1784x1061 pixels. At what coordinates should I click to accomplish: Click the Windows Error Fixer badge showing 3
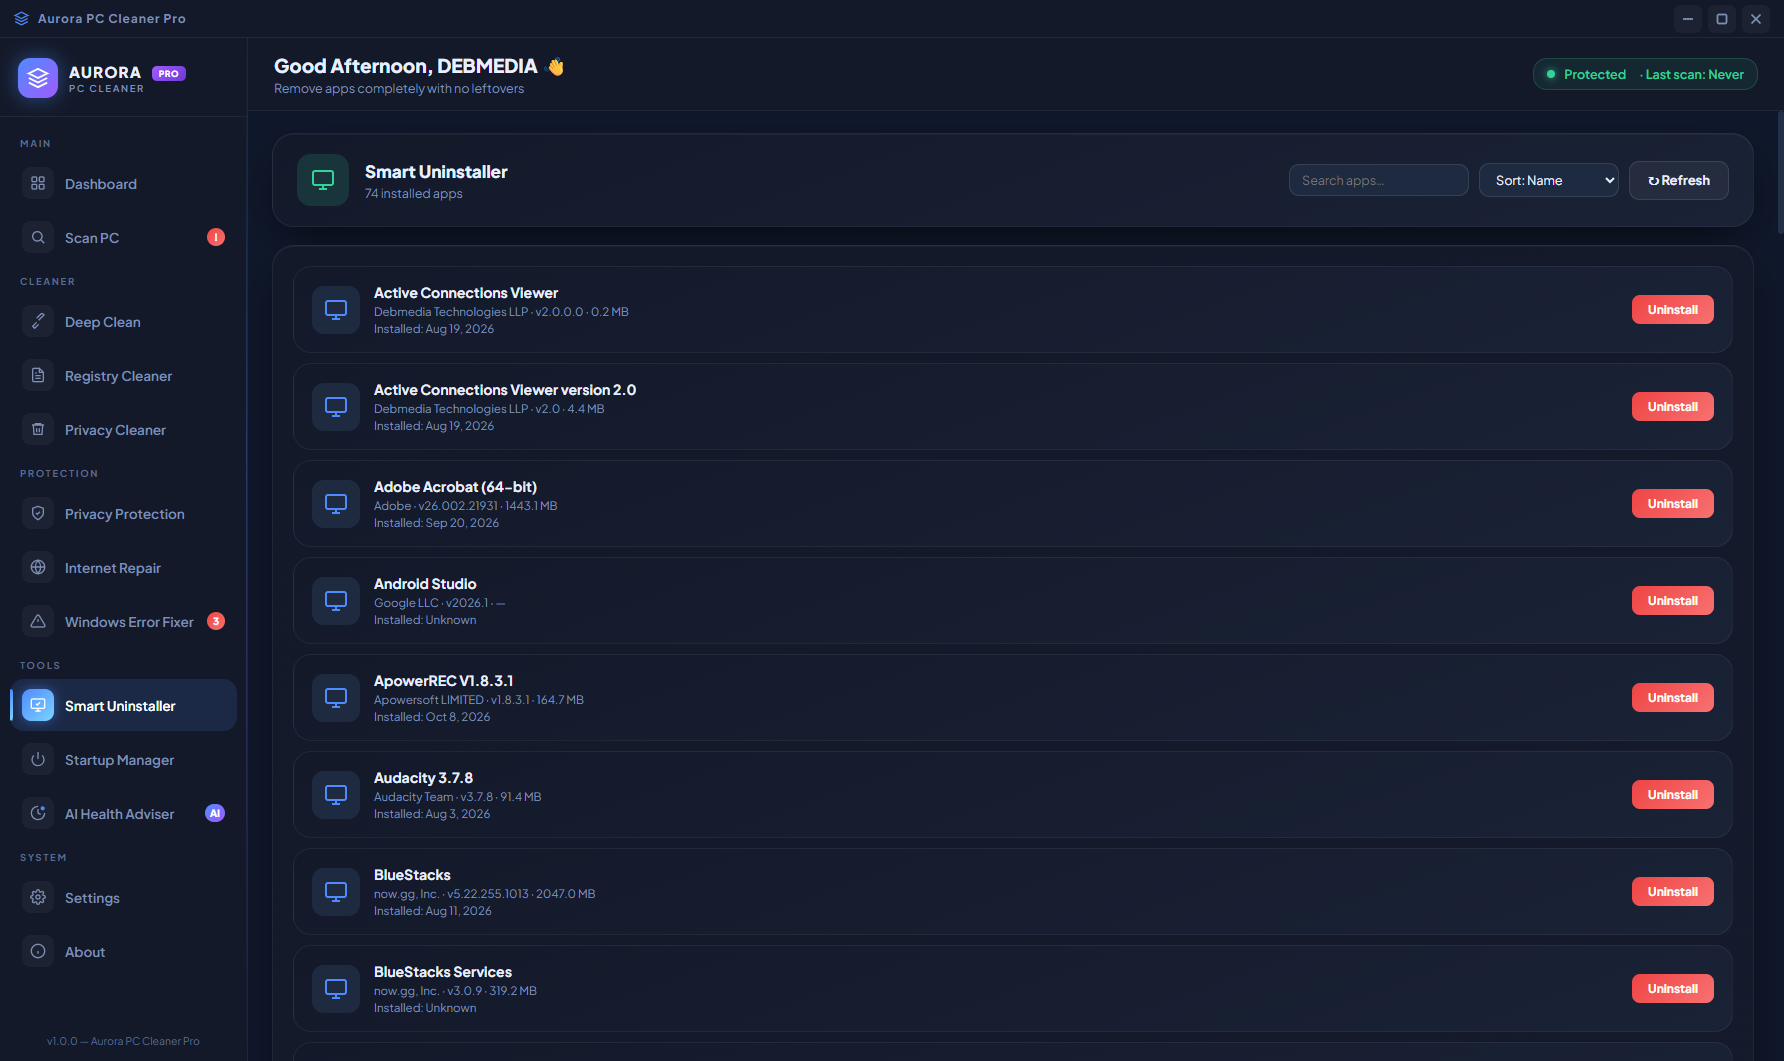(216, 621)
